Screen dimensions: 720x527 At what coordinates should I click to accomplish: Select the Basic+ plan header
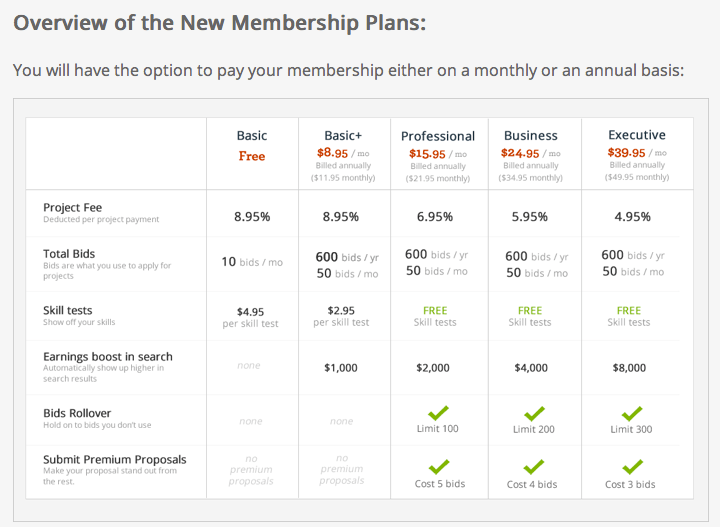342,136
